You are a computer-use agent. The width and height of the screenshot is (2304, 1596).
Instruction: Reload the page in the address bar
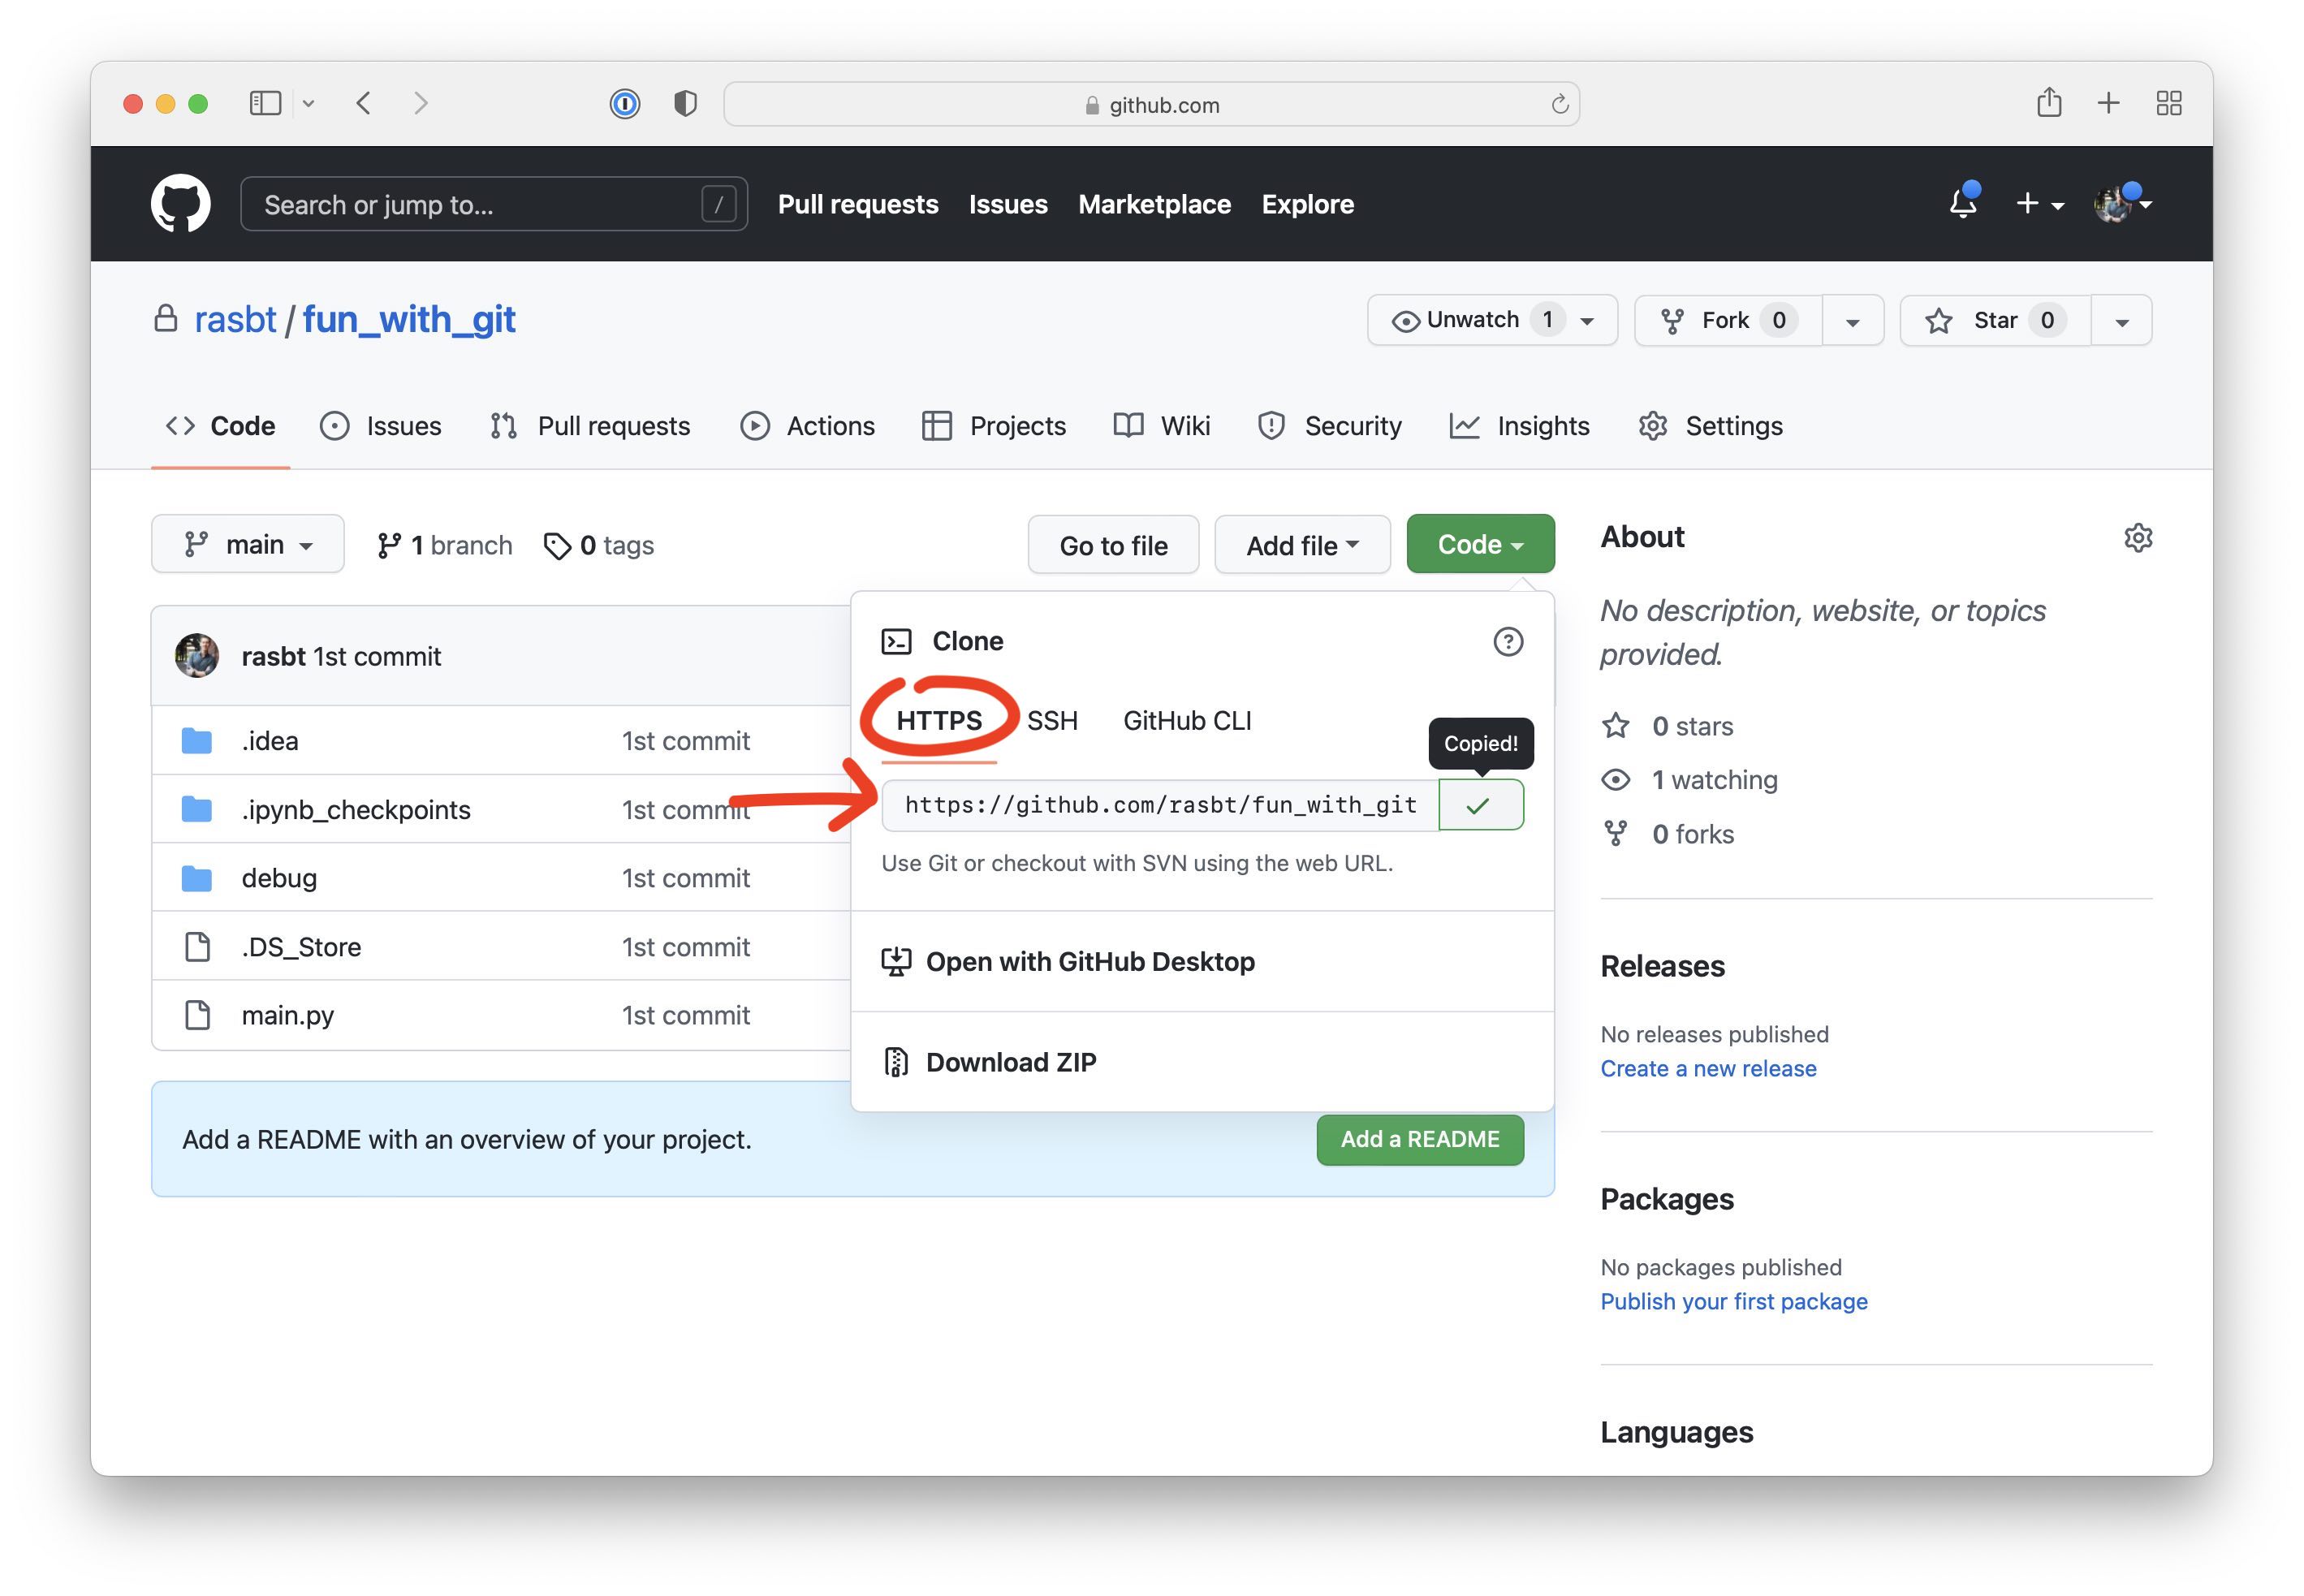(x=1559, y=104)
